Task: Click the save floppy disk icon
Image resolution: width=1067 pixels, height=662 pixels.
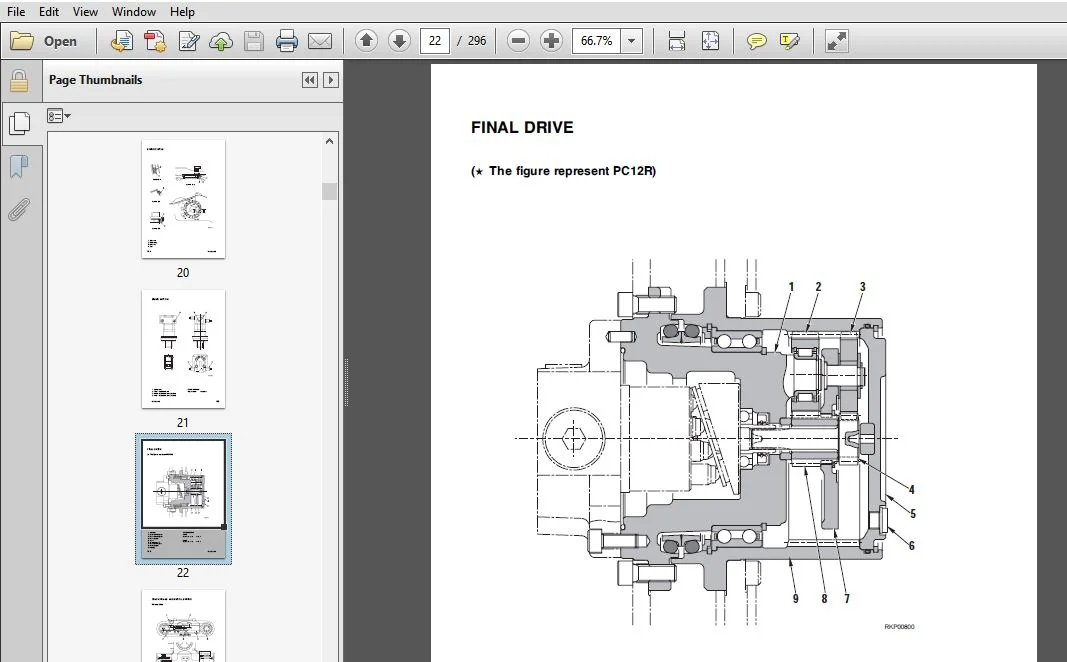Action: (254, 42)
